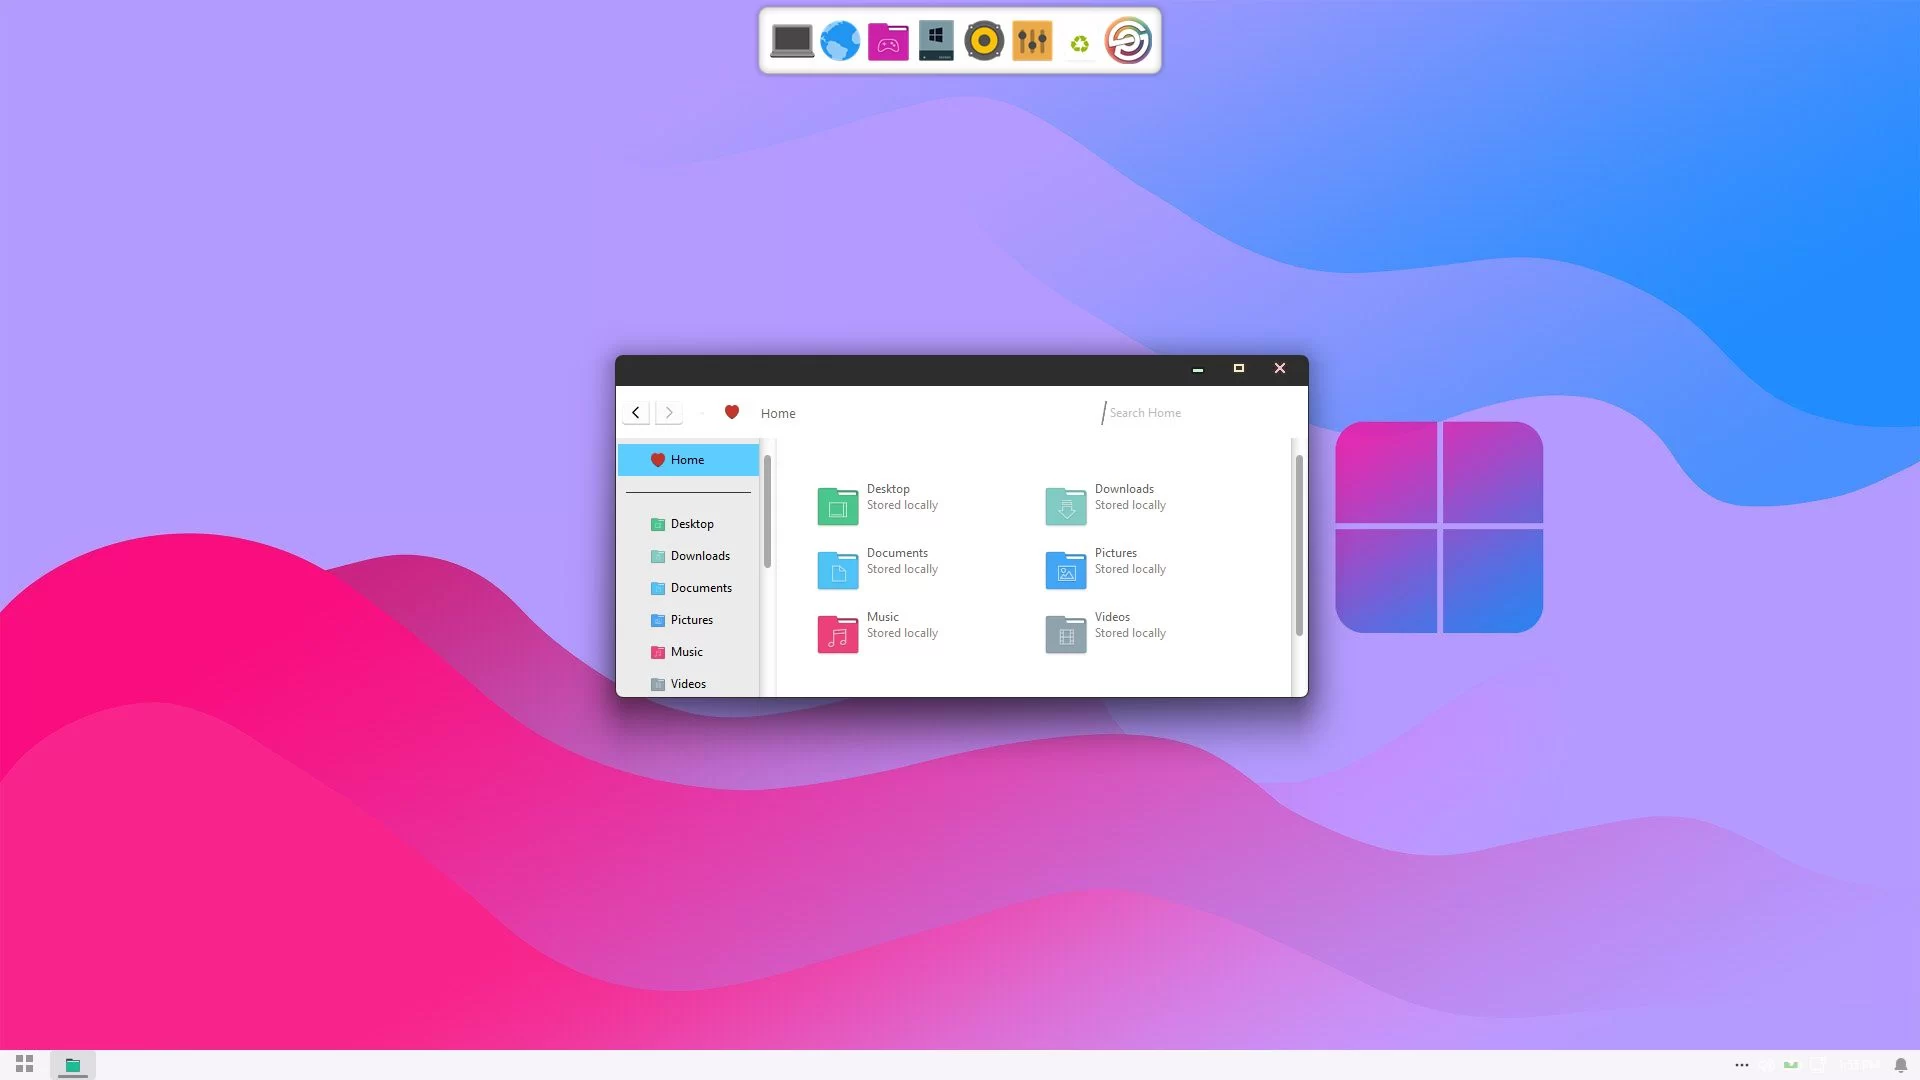The height and width of the screenshot is (1080, 1920).
Task: Open the yellow speaker audio app in dock
Action: [x=984, y=41]
